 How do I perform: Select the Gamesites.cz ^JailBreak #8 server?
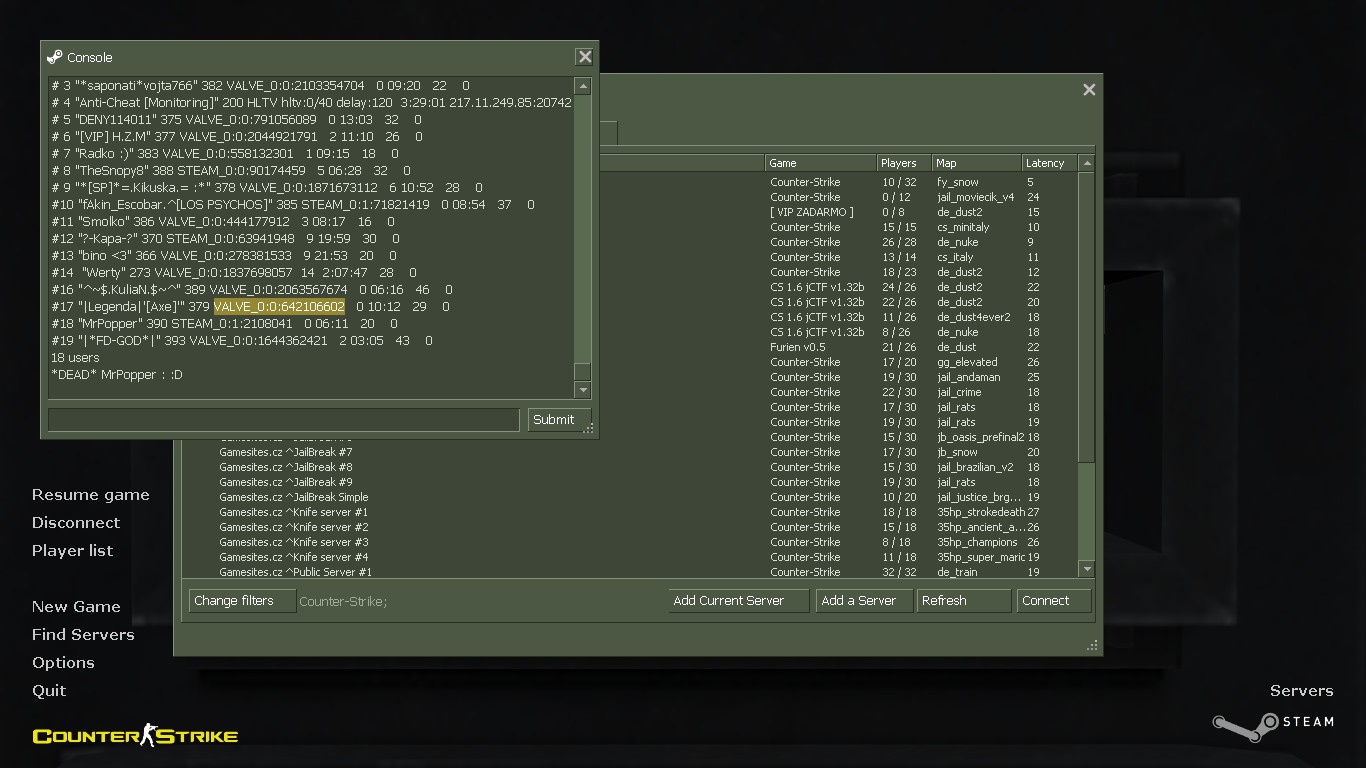click(x=286, y=467)
